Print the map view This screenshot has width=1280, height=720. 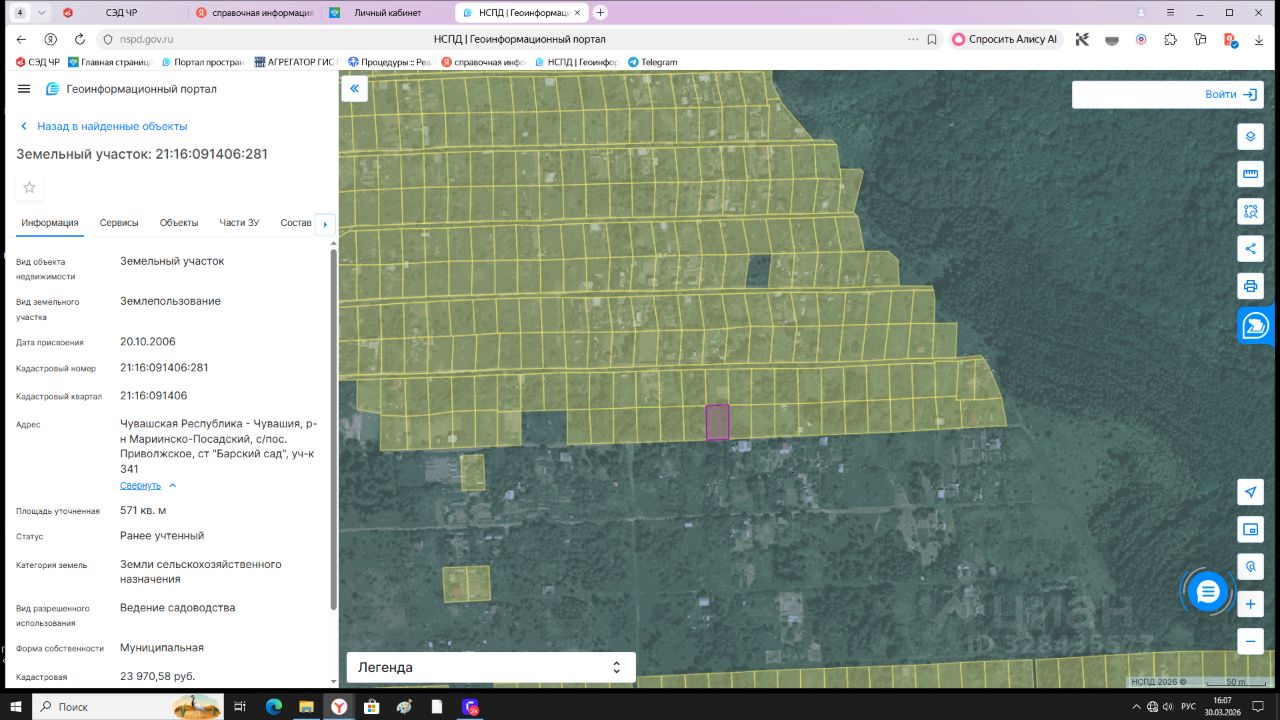point(1249,286)
